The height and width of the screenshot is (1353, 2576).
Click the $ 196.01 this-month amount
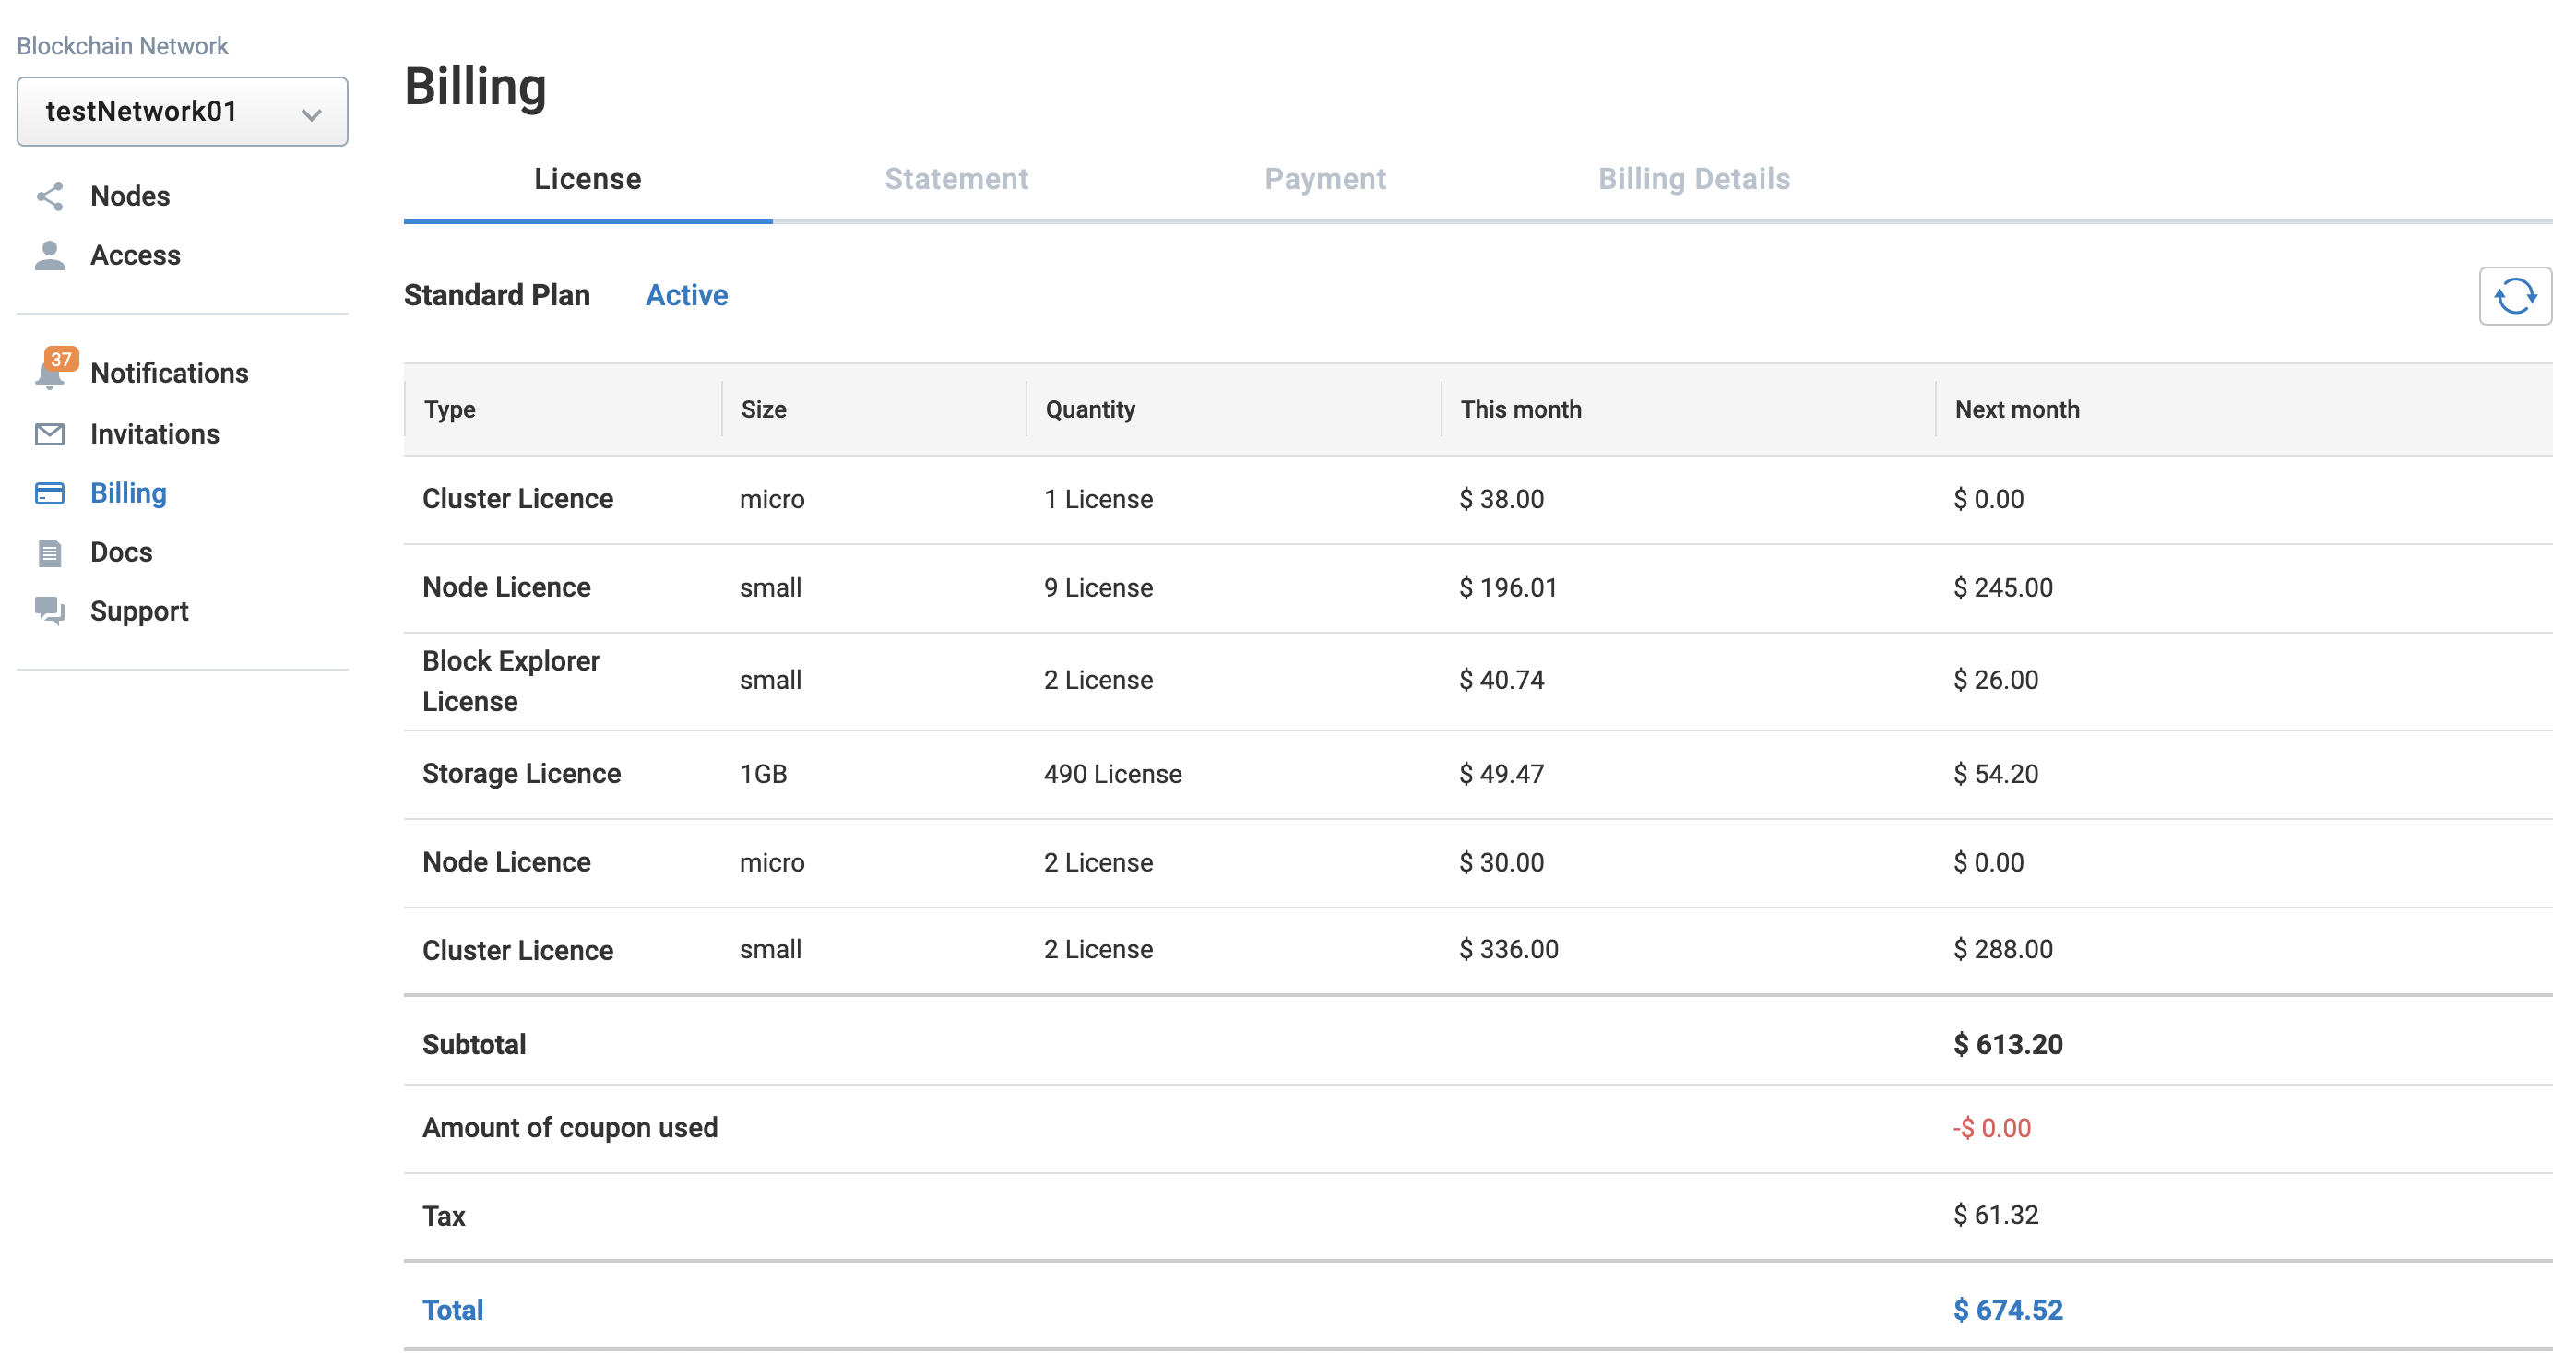point(1508,587)
